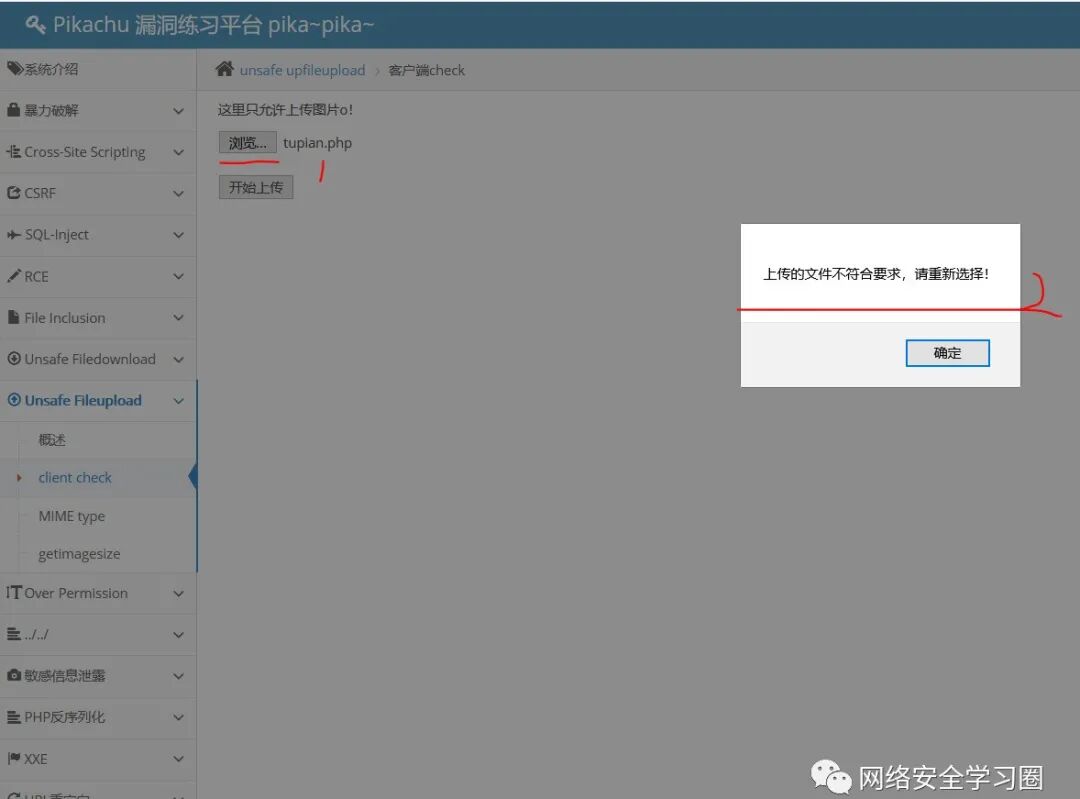Click the lock icon beside 暴力破解
This screenshot has width=1080, height=799.
tap(13, 110)
